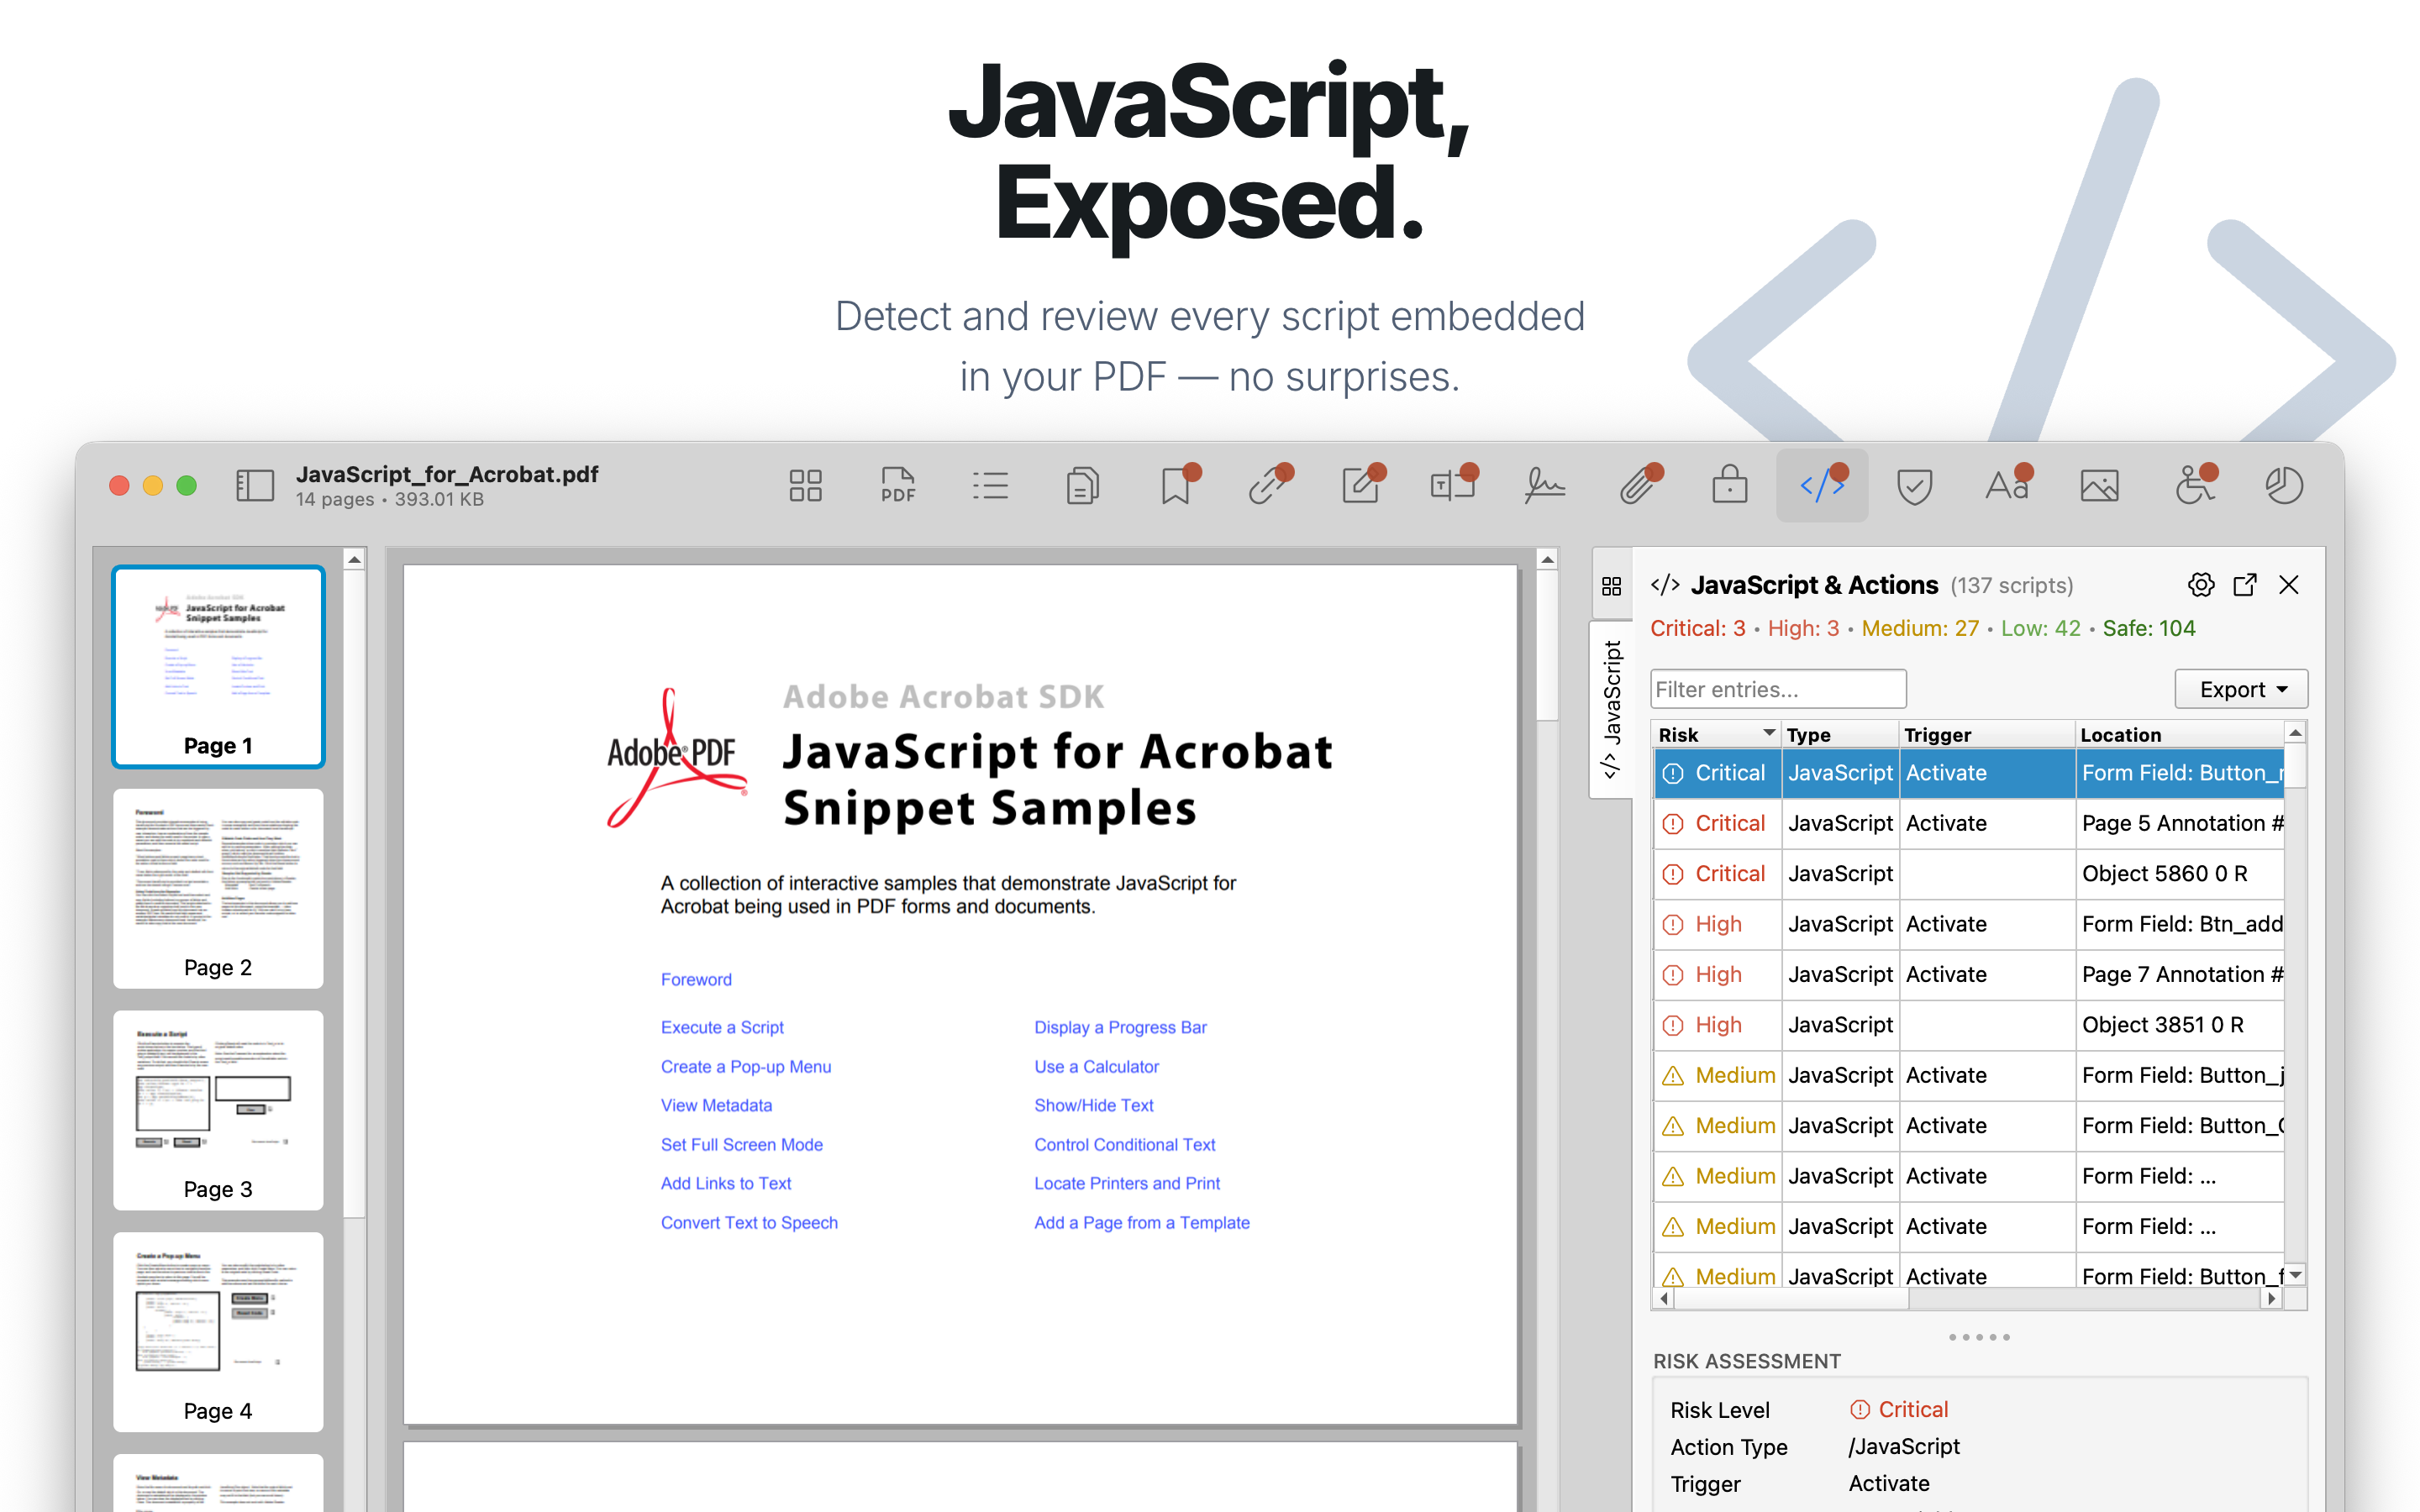Click the Medium: 27 summary count
The width and height of the screenshot is (2420, 1512).
(1920, 628)
